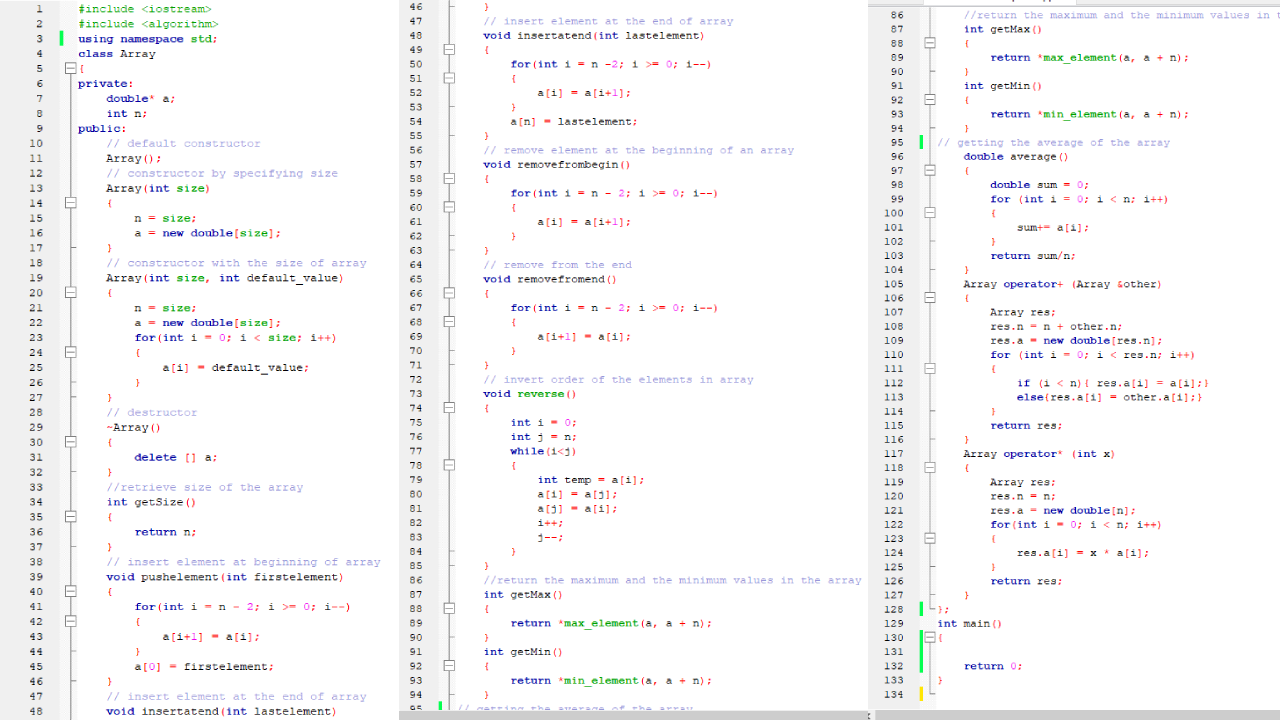This screenshot has height=720, width=1280.
Task: Click the 'sum+= a[i];' statement
Action: pyautogui.click(x=1053, y=228)
